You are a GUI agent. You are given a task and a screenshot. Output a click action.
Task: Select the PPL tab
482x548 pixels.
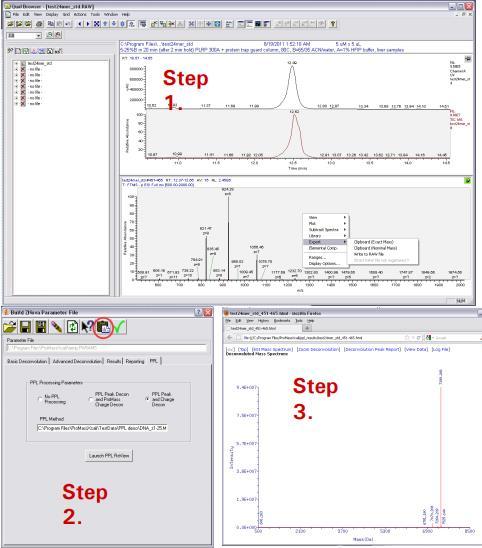click(x=154, y=361)
